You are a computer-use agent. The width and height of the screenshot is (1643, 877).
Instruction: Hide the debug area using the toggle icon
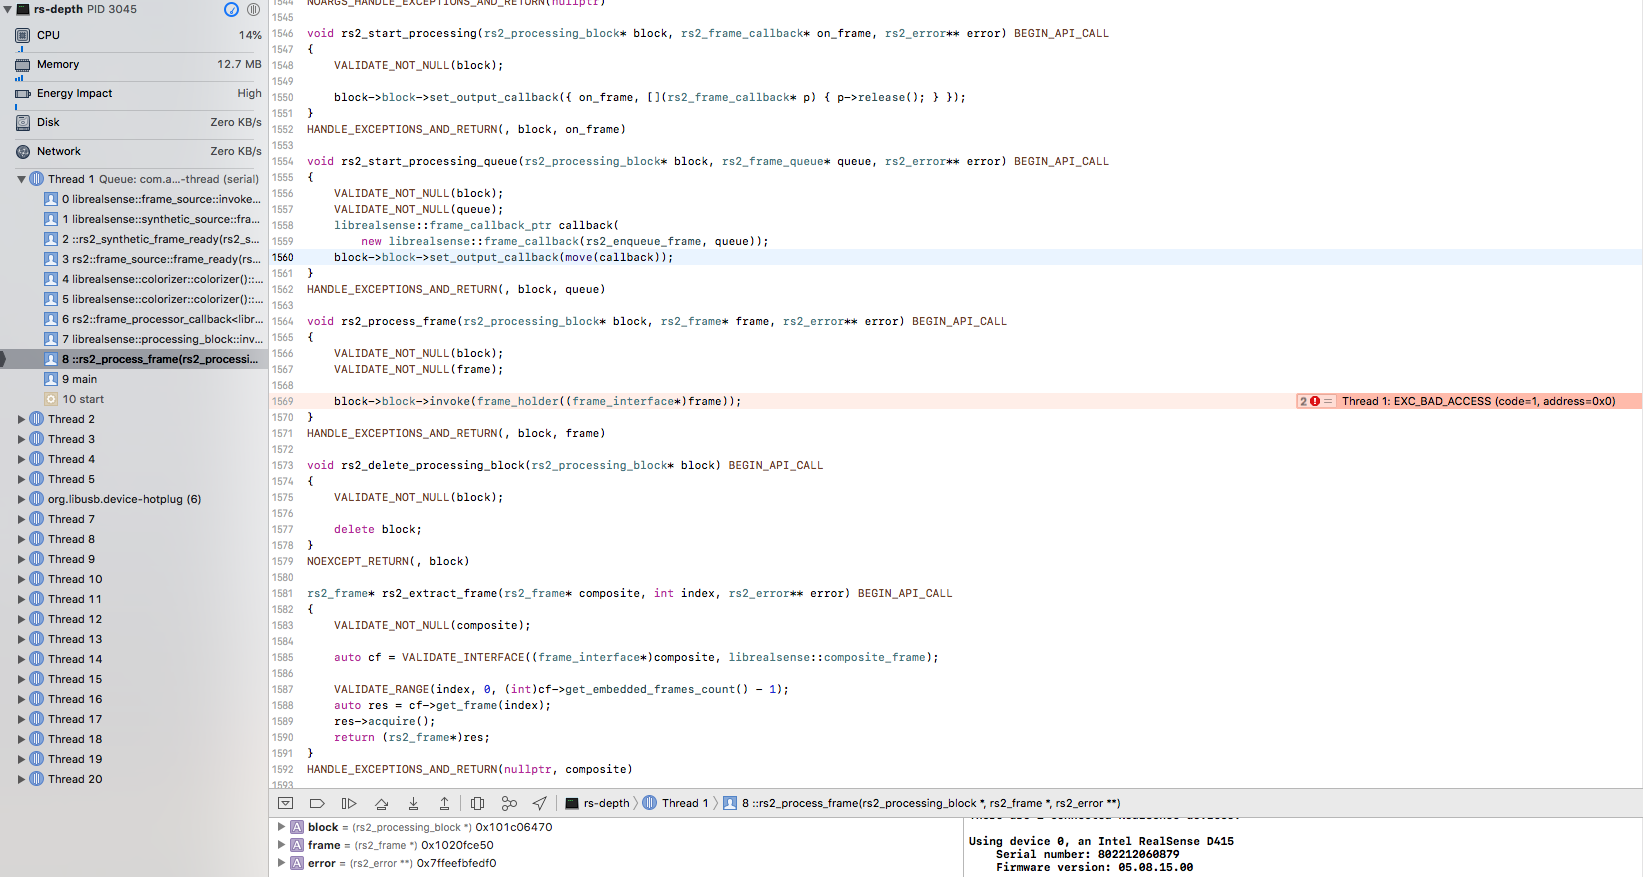[x=285, y=803]
